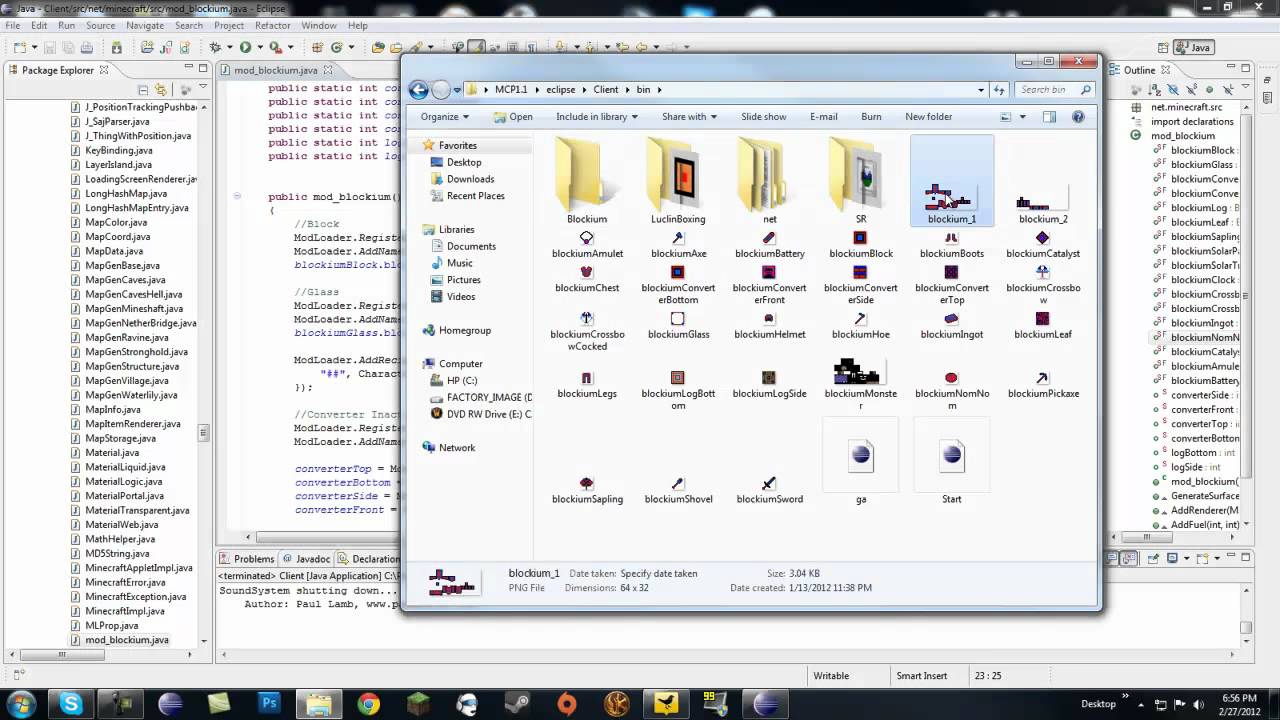Click the E-mail button
This screenshot has height=720, width=1280.
[x=823, y=117]
